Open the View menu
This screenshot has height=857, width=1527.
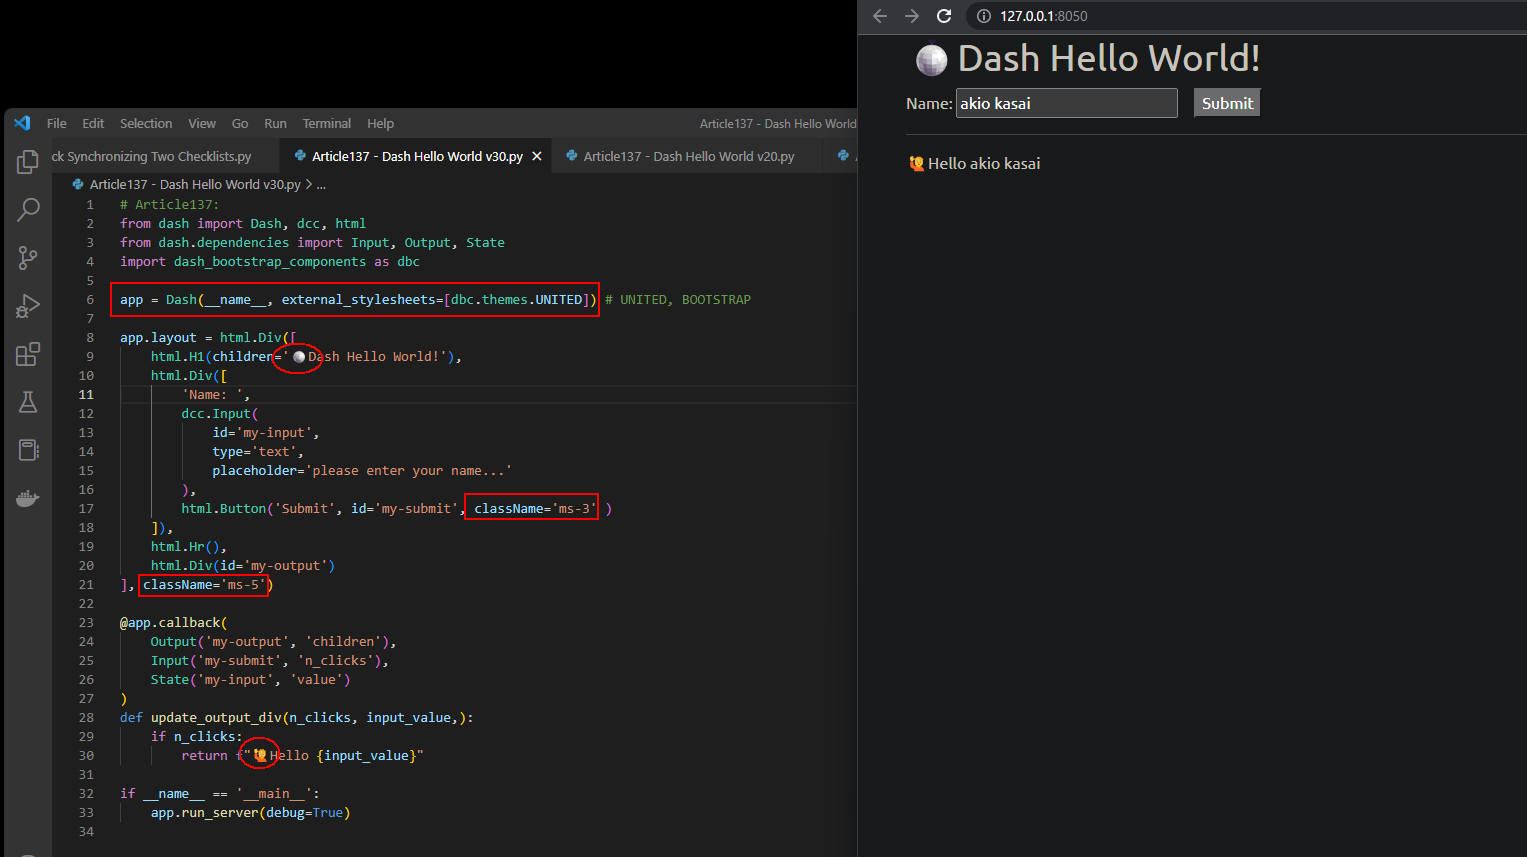pos(202,123)
